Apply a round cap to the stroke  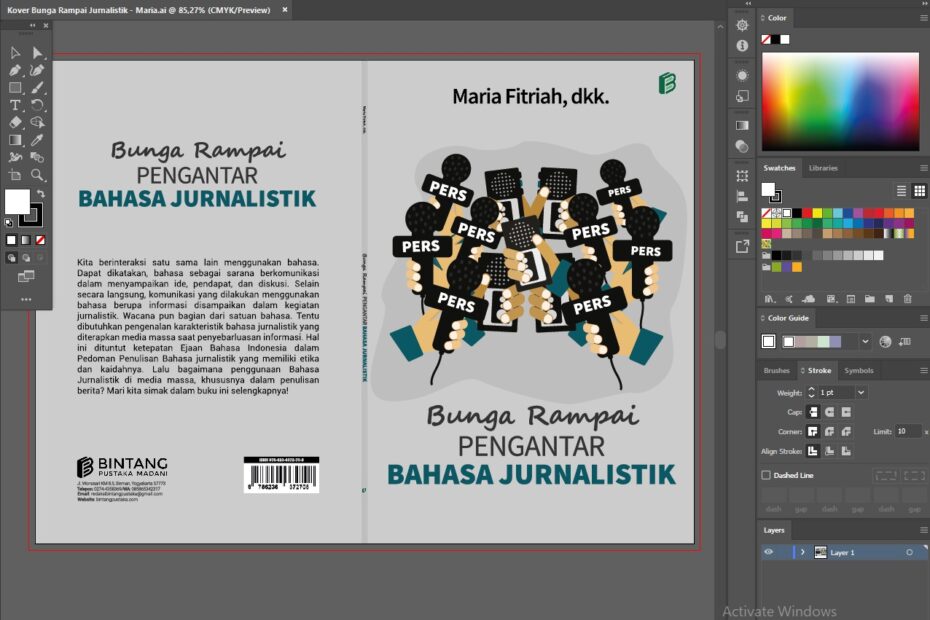pos(829,411)
